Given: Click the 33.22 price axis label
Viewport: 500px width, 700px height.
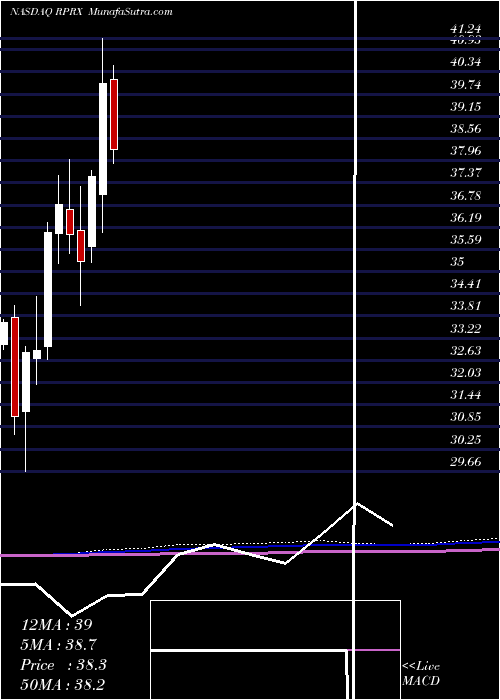Looking at the screenshot, I should click(466, 329).
